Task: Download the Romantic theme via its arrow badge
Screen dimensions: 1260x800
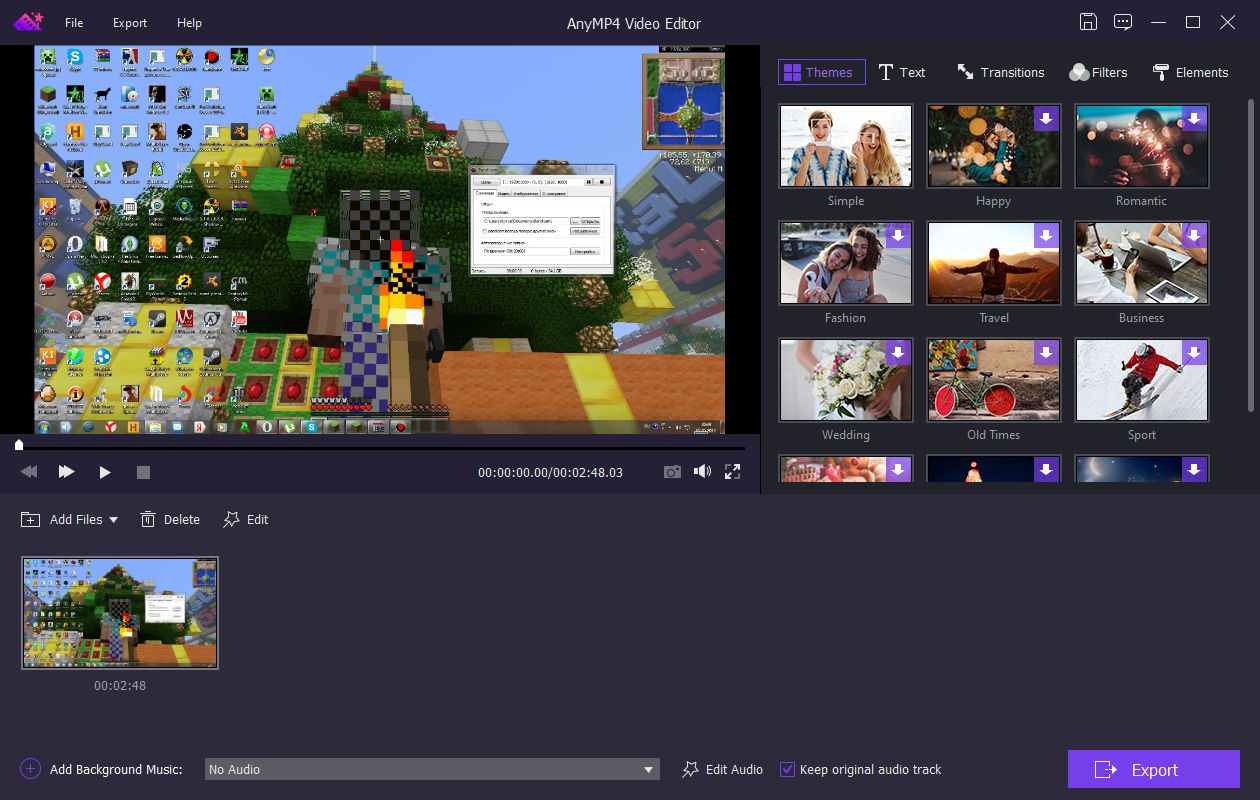Action: [1194, 119]
